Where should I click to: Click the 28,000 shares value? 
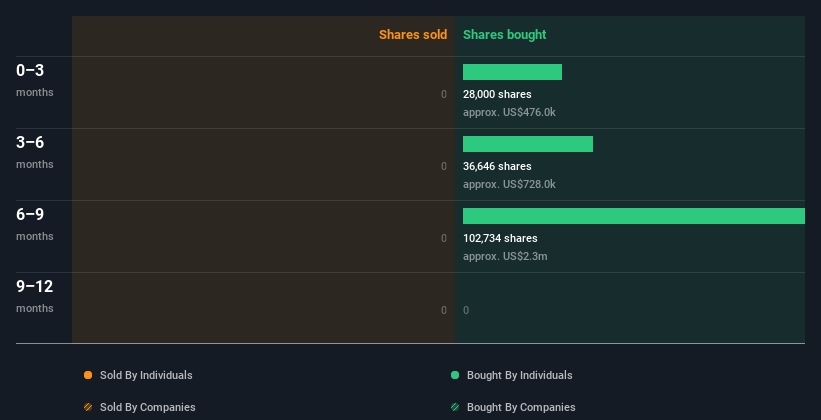click(497, 94)
